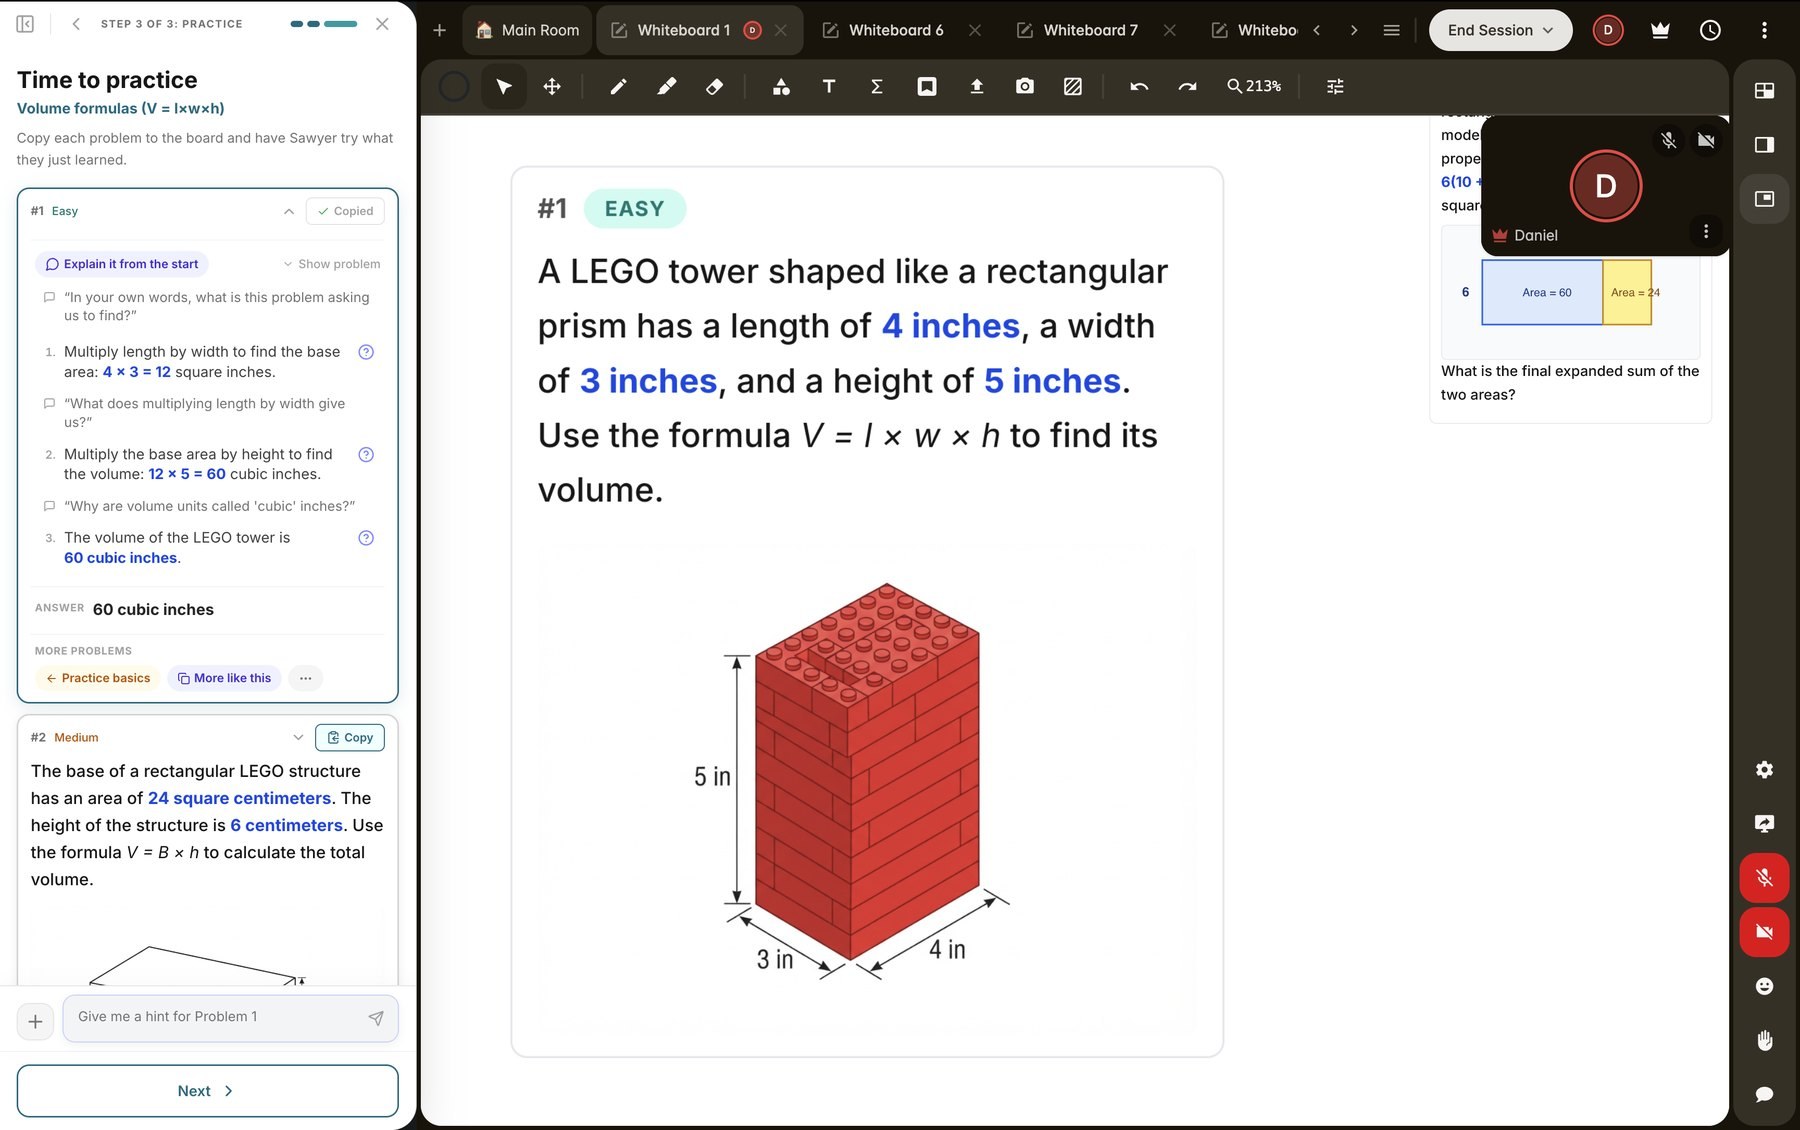
Task: Open emoji reactions
Action: point(1765,986)
